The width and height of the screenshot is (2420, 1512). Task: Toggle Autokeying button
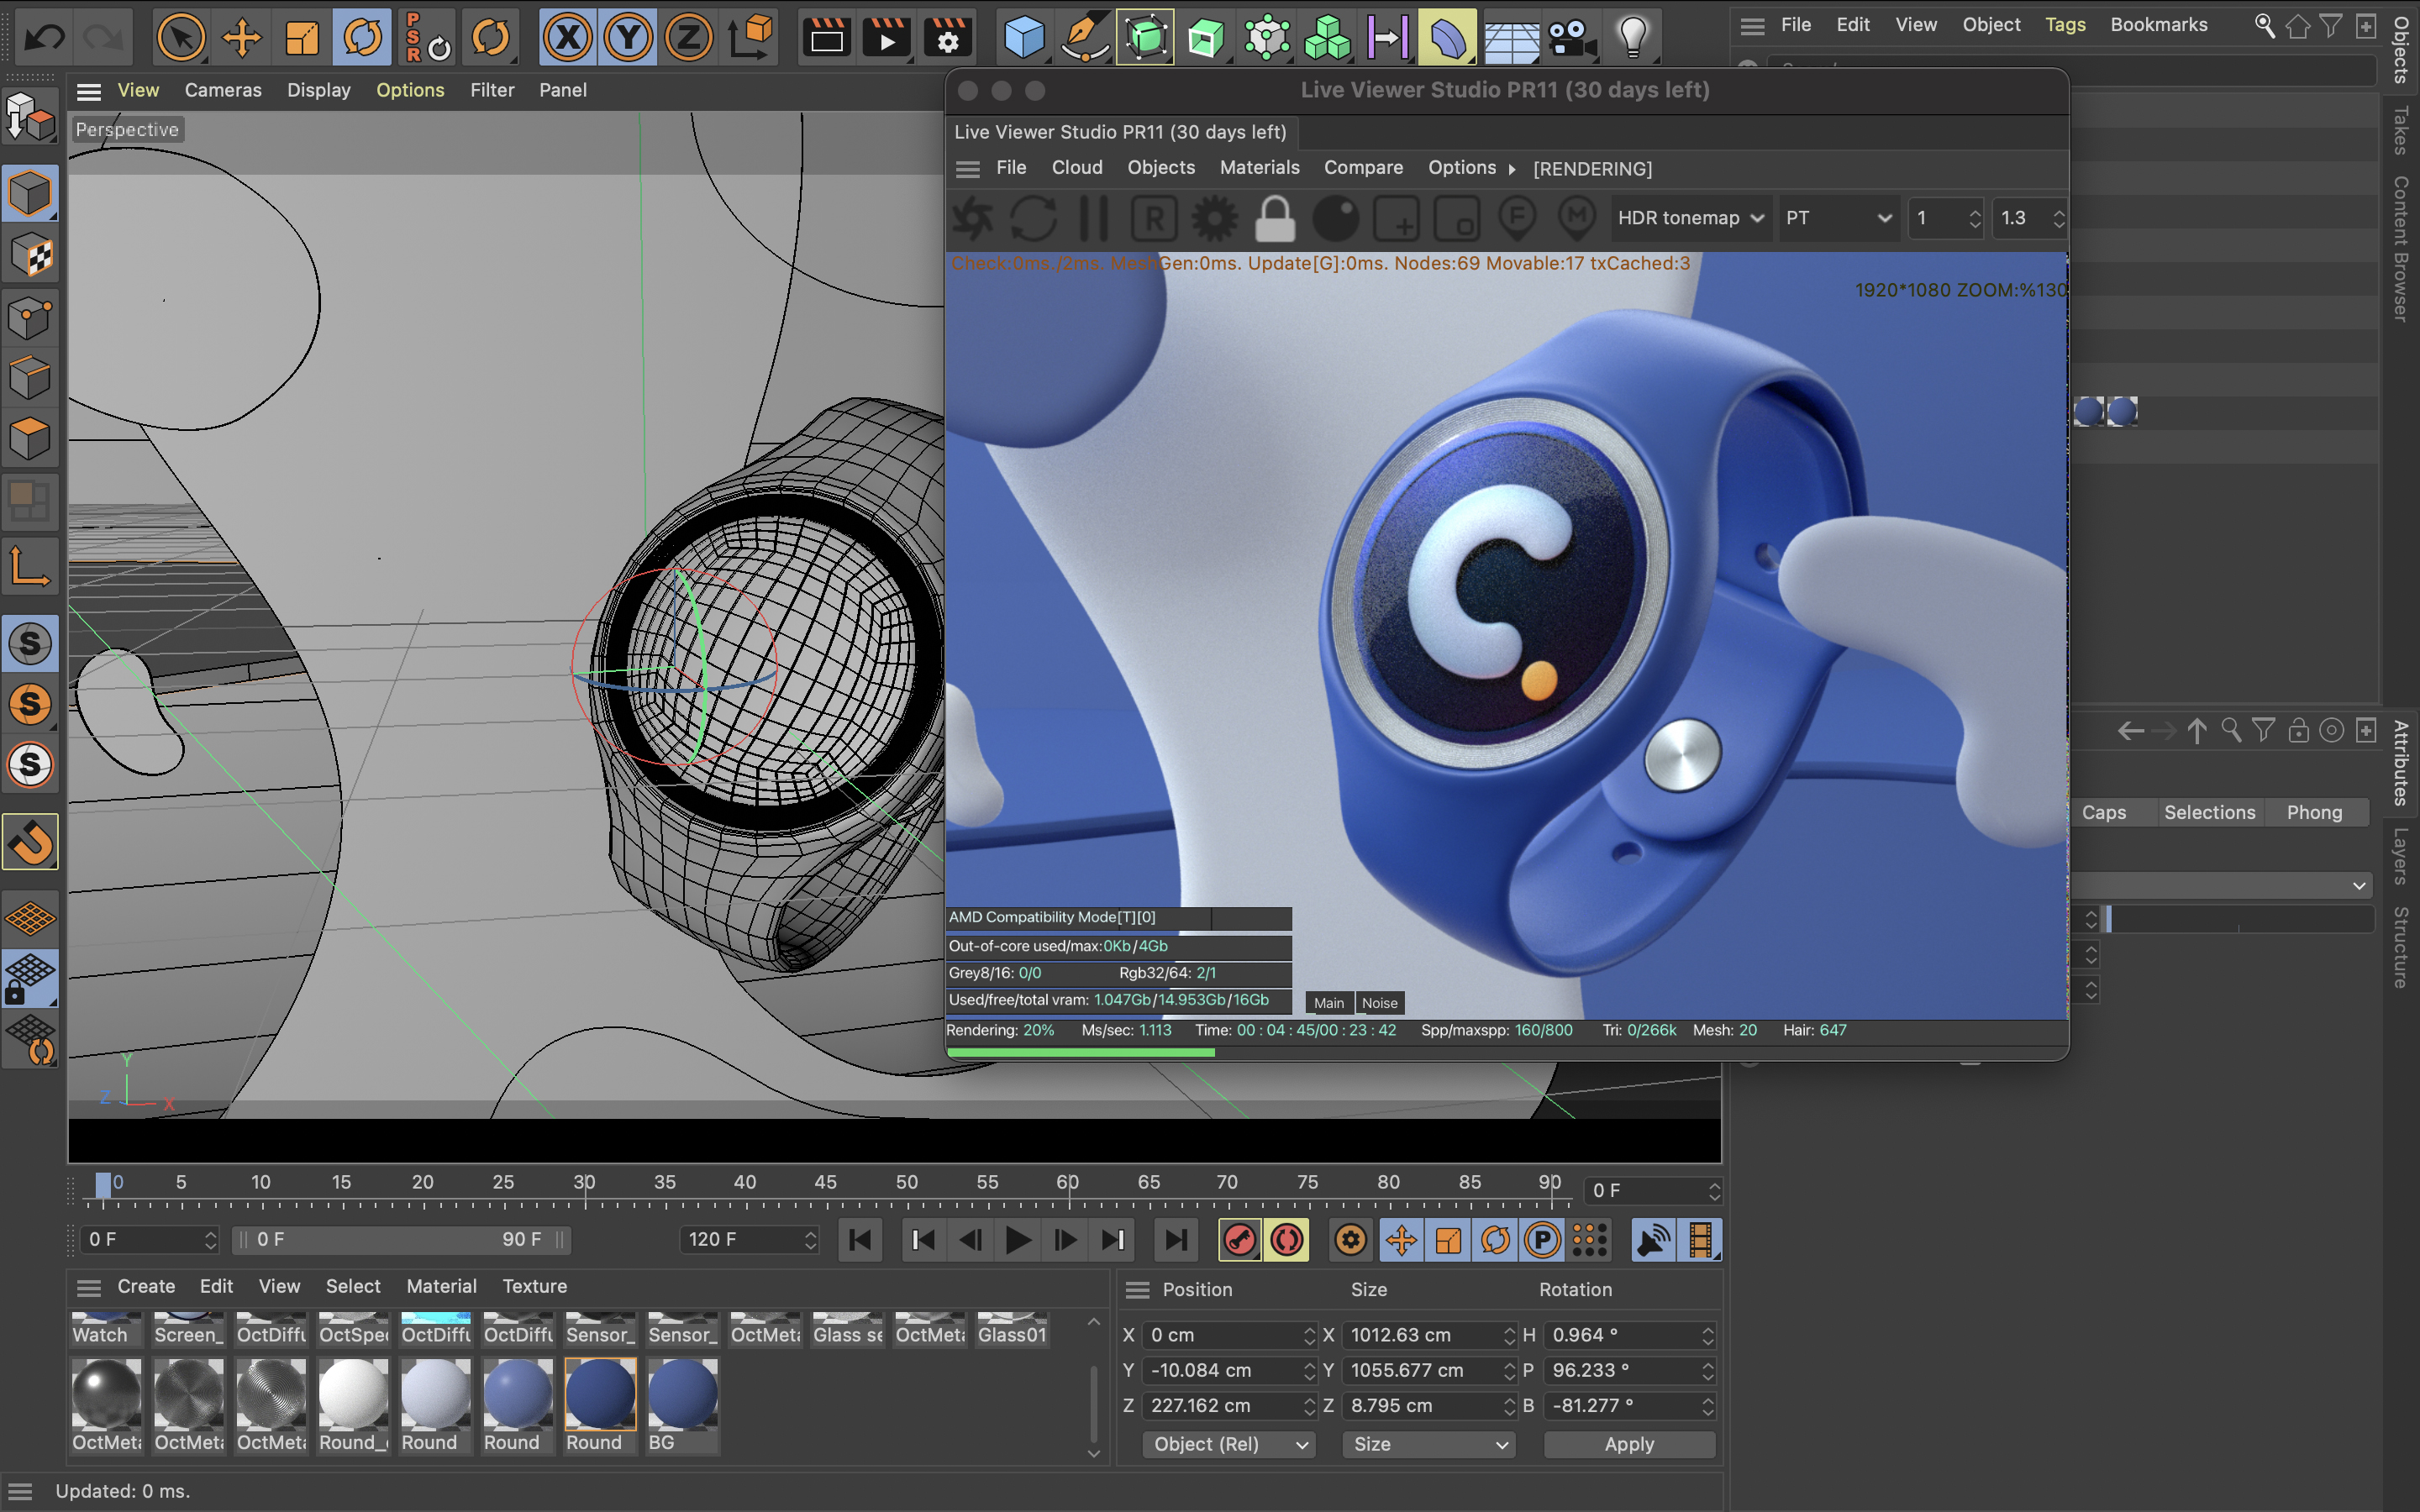(x=1287, y=1240)
